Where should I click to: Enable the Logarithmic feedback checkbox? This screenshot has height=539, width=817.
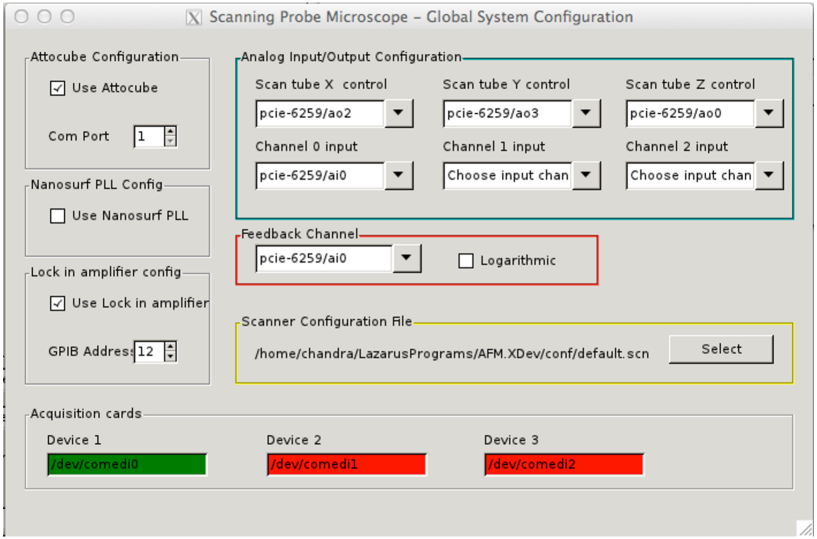[x=465, y=261]
